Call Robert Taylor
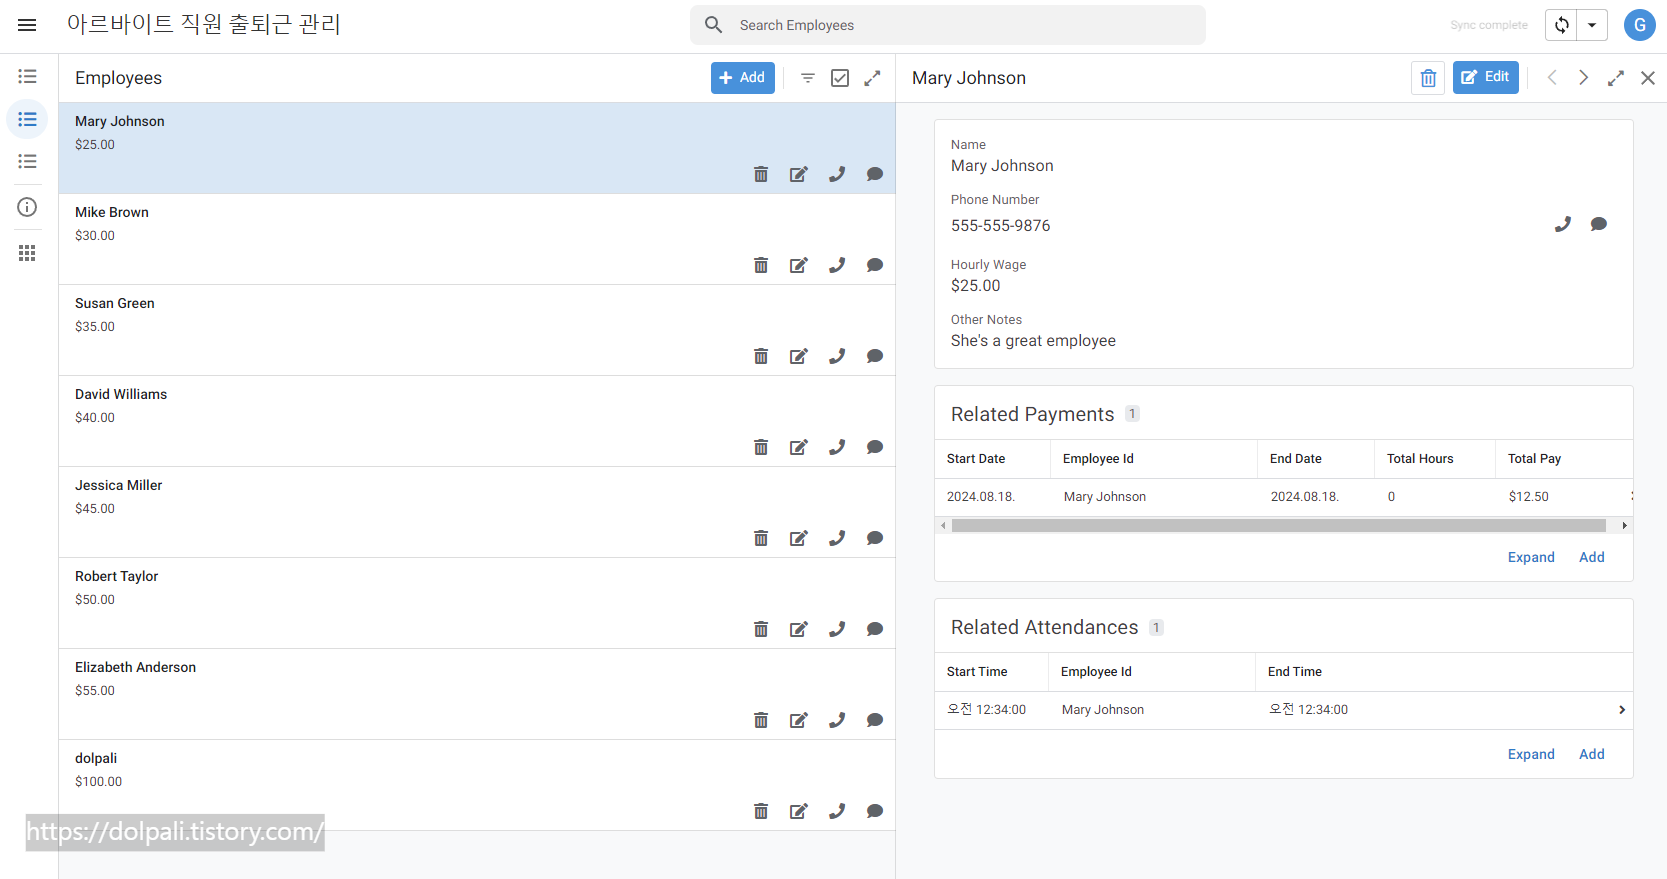The height and width of the screenshot is (879, 1667). 837,629
